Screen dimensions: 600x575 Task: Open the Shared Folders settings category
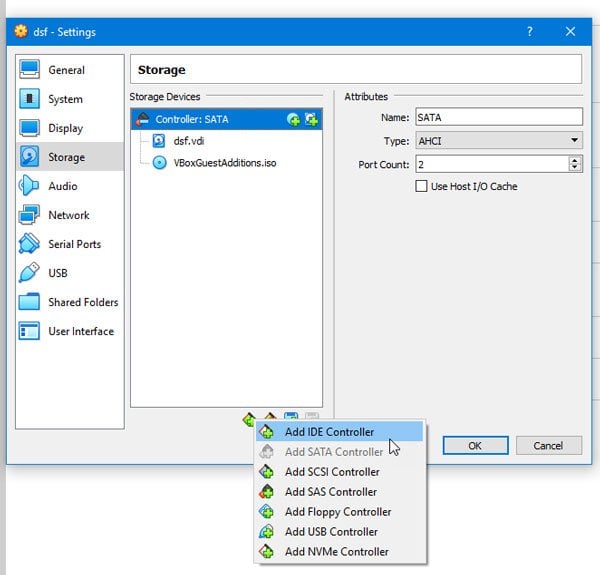tap(70, 302)
